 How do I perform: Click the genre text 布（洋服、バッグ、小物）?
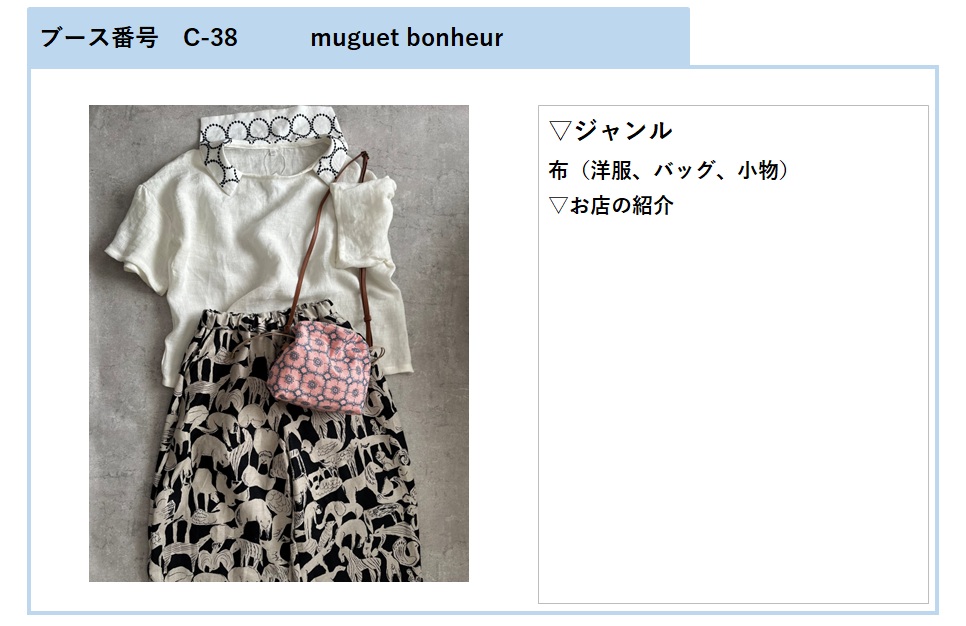tap(668, 170)
